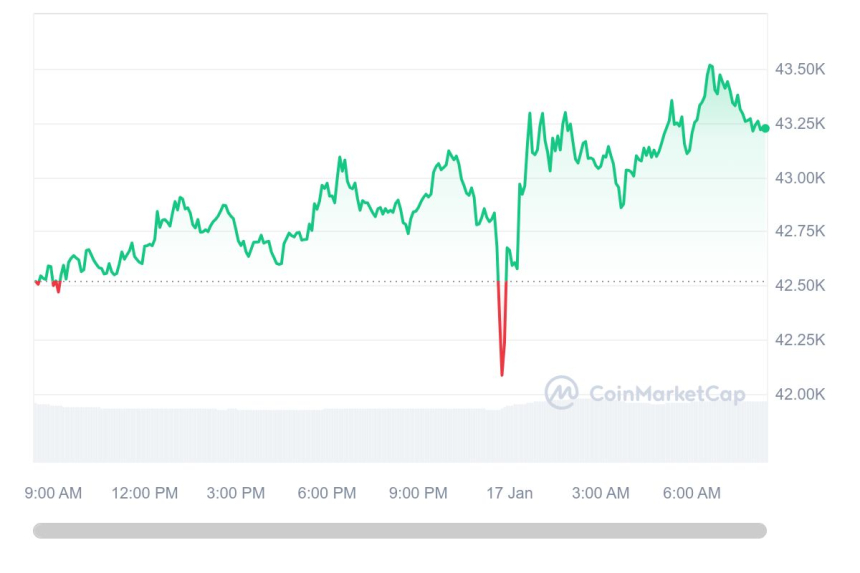Click the green current-price dot at line end

[x=765, y=128]
